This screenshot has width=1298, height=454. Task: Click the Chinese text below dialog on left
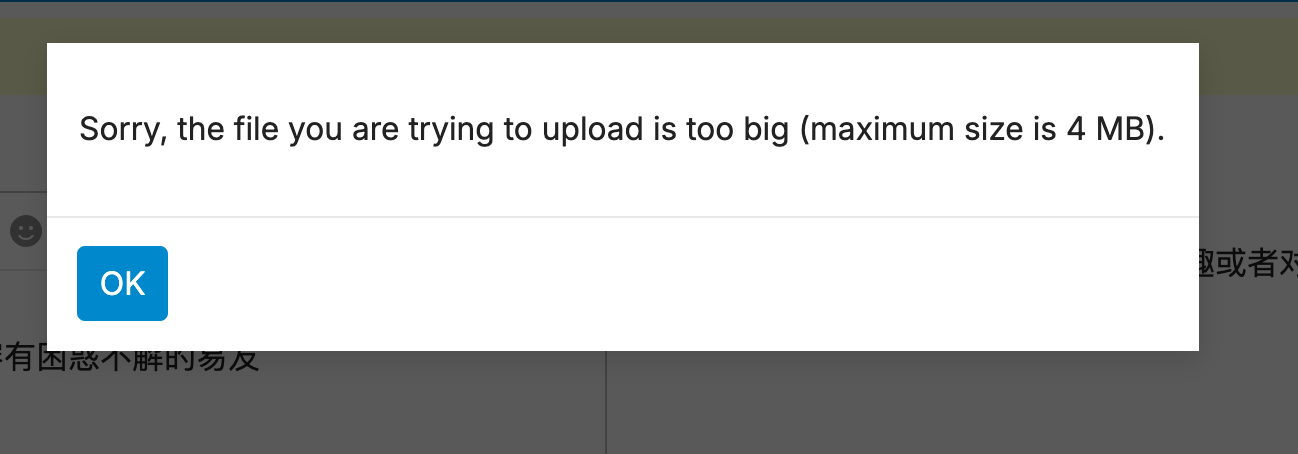click(130, 360)
